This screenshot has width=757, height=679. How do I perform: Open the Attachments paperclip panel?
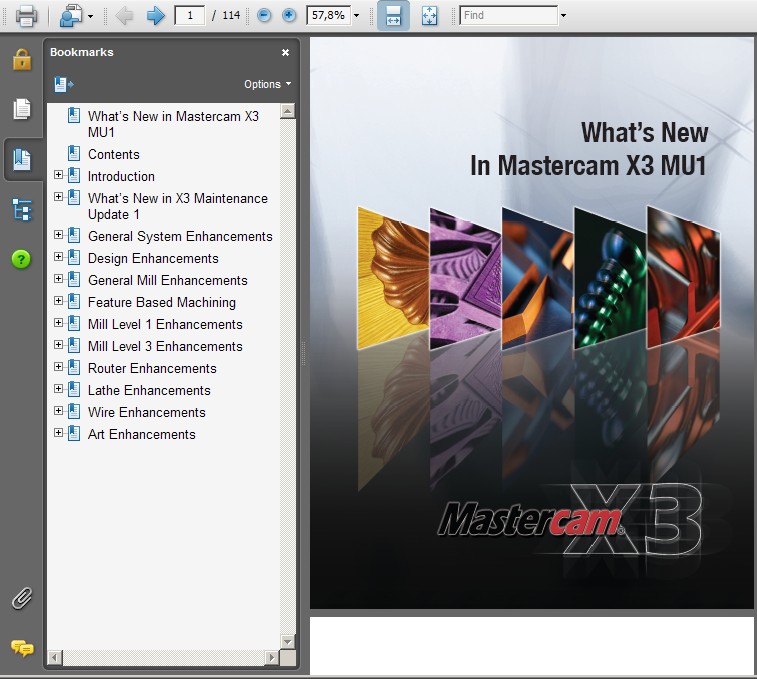click(22, 598)
